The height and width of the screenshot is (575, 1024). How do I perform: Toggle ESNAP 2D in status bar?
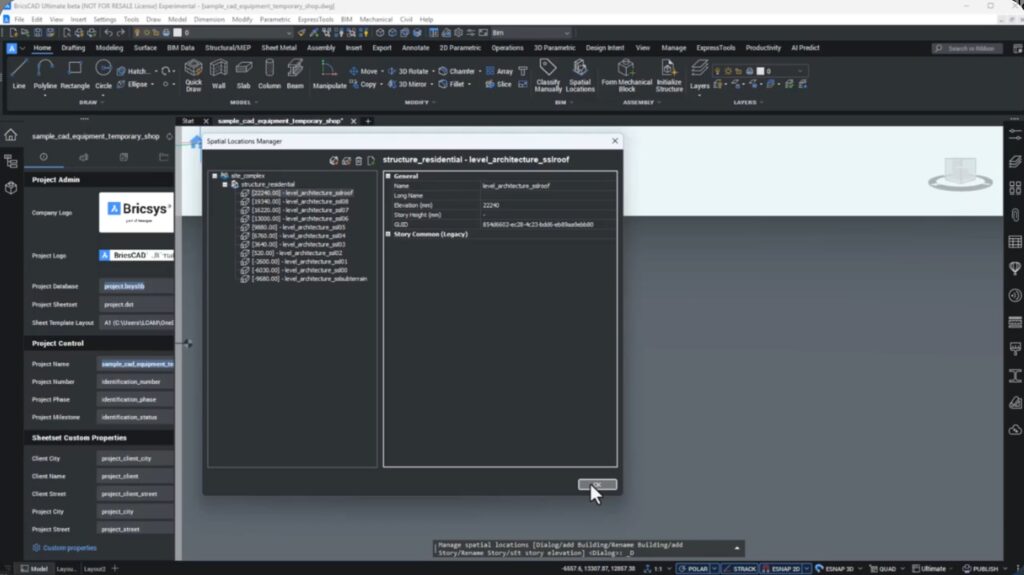781,568
